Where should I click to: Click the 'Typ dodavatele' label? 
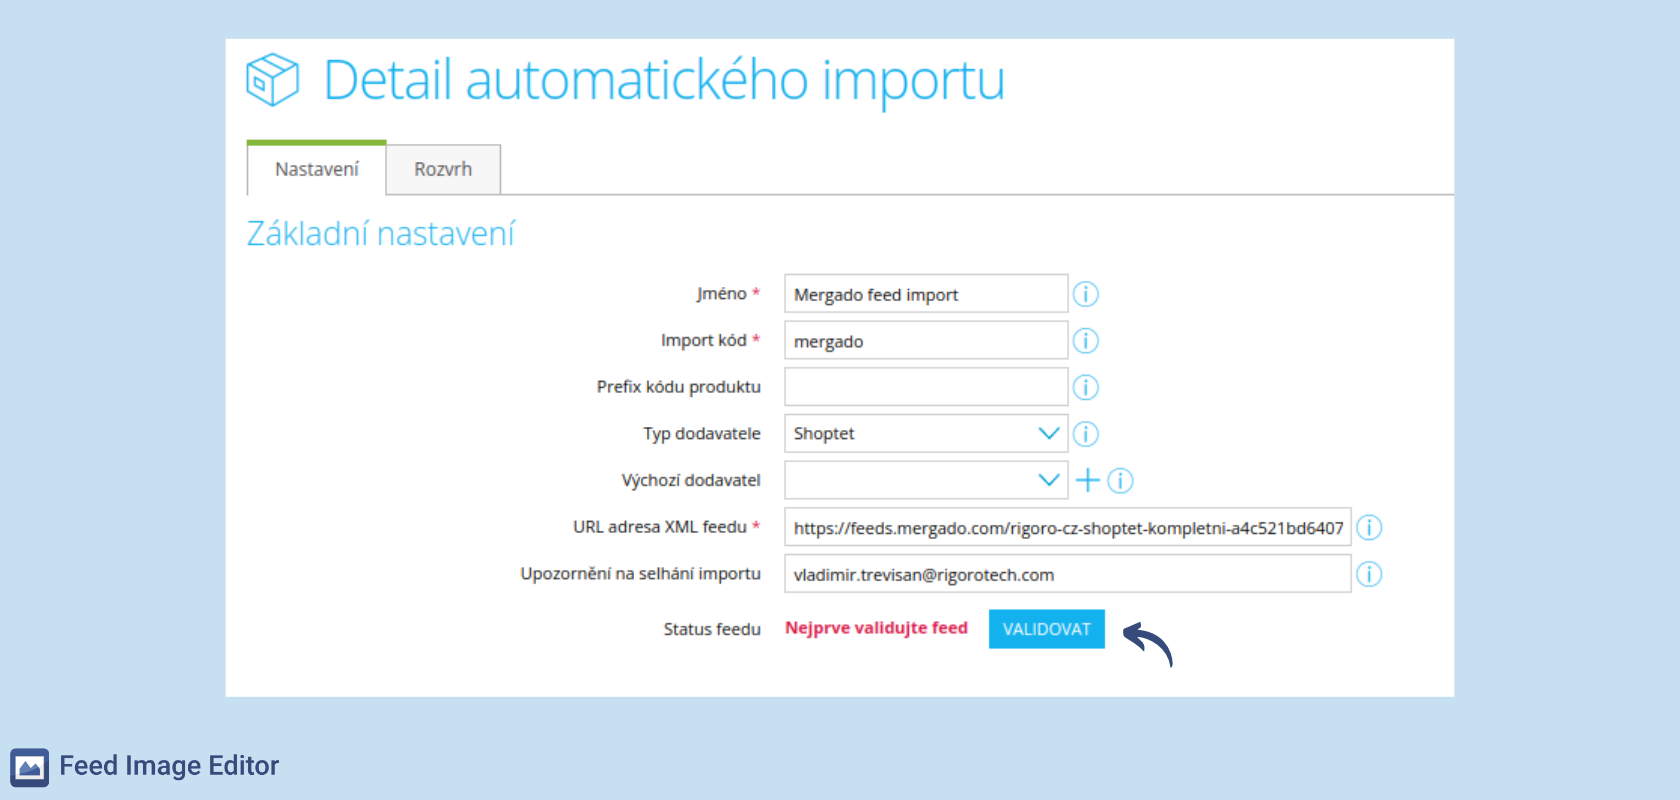pos(702,434)
